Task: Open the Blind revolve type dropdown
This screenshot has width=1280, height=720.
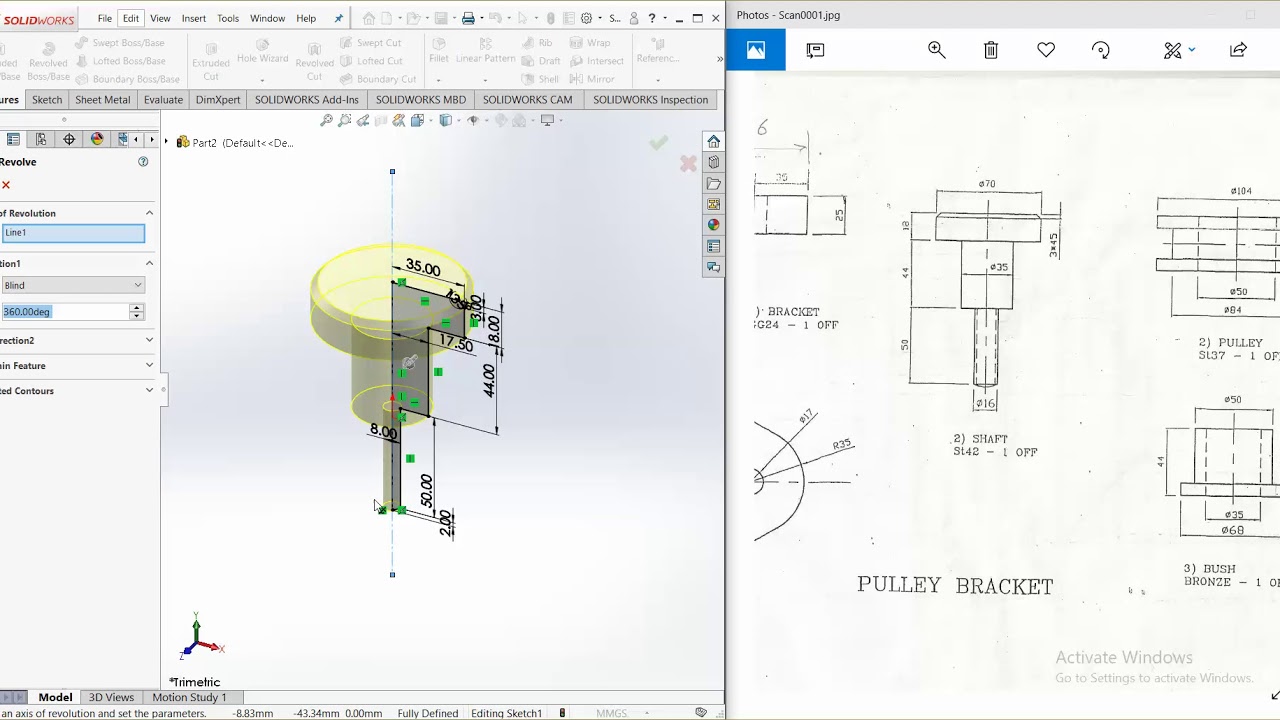Action: point(73,285)
